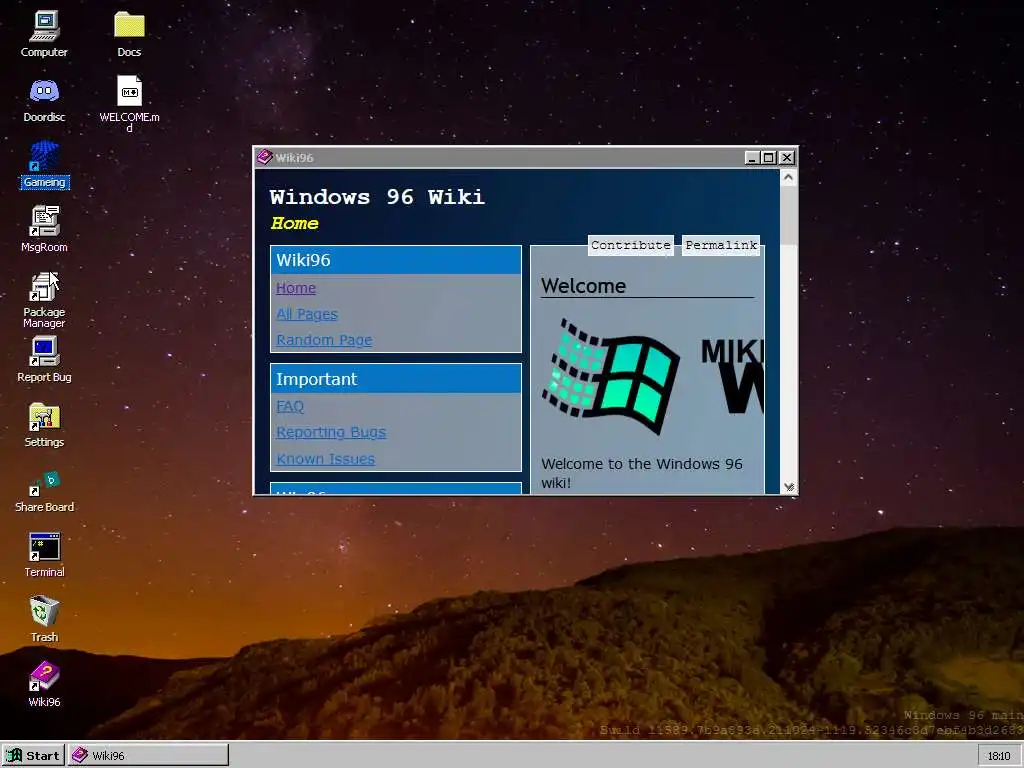The height and width of the screenshot is (768, 1024).
Task: Click the Wiki96 sidebar section header
Action: 396,260
